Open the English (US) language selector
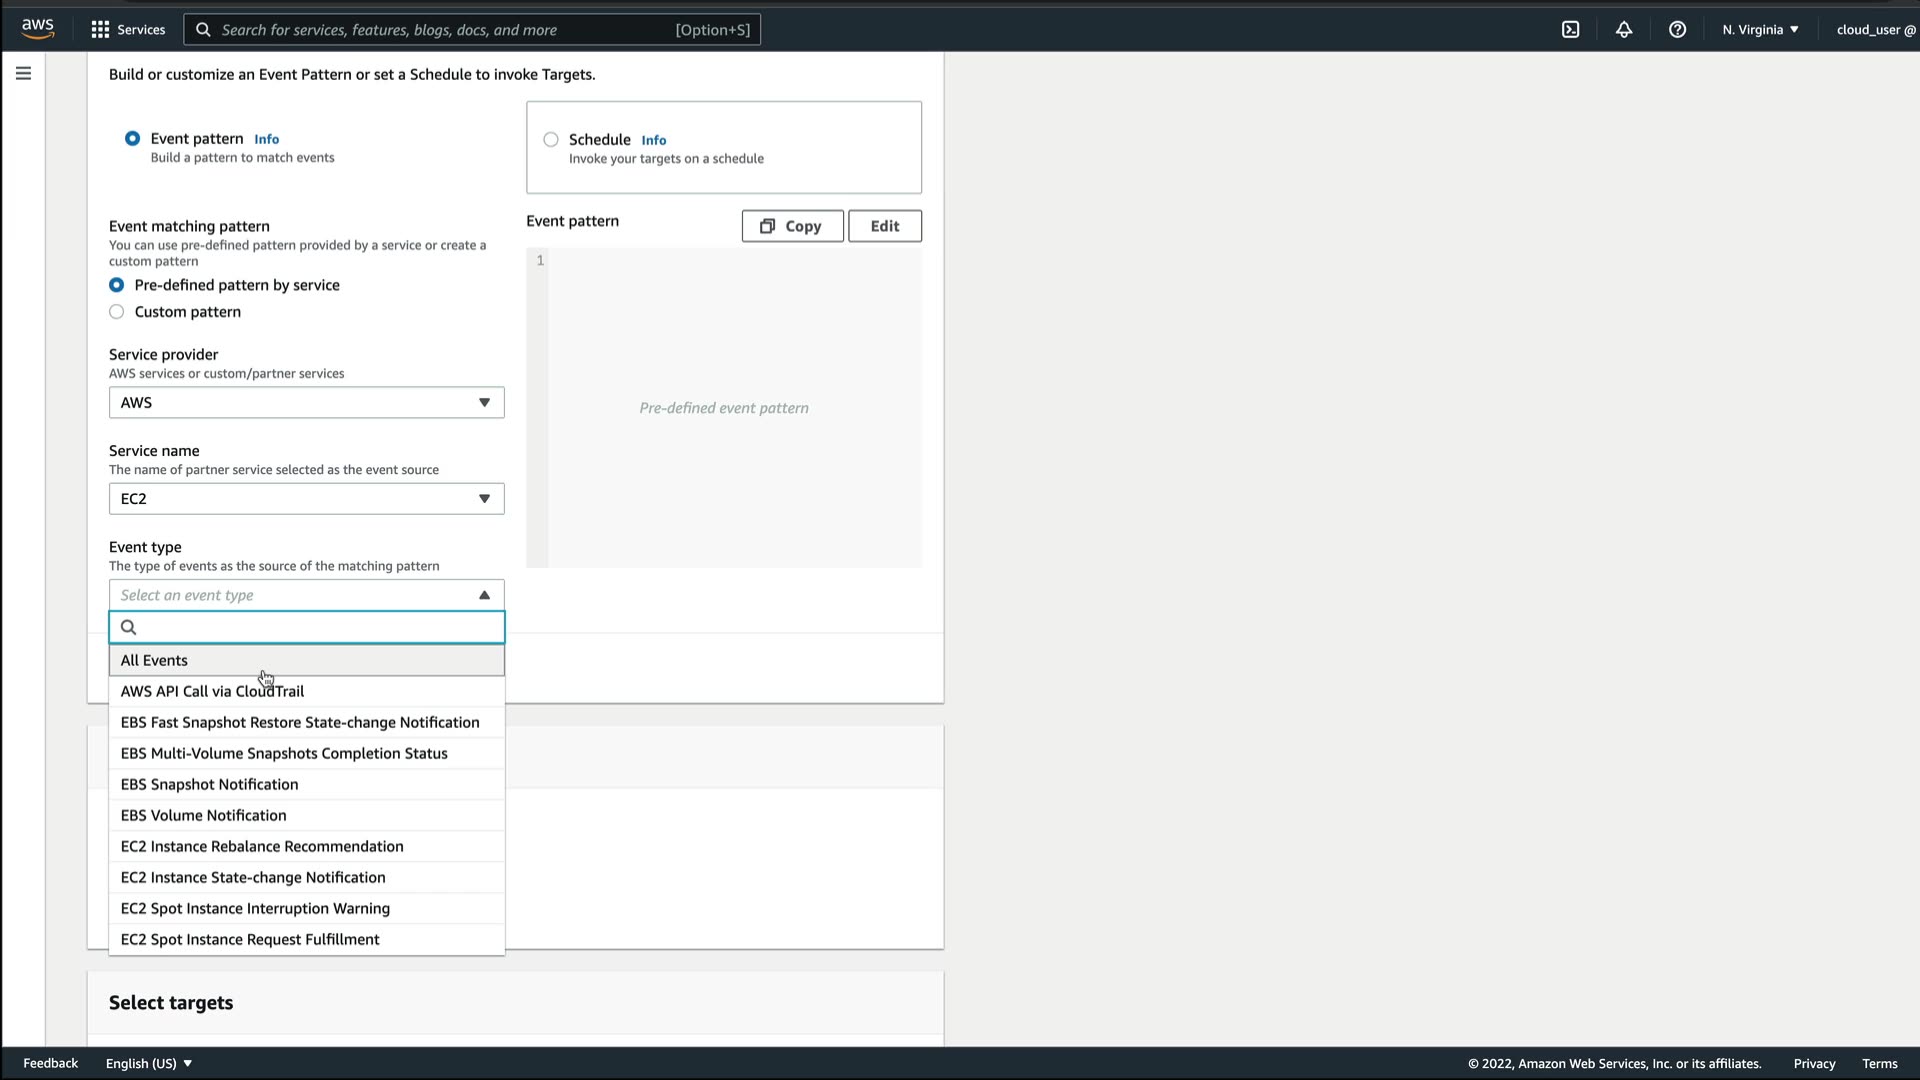 148,1063
